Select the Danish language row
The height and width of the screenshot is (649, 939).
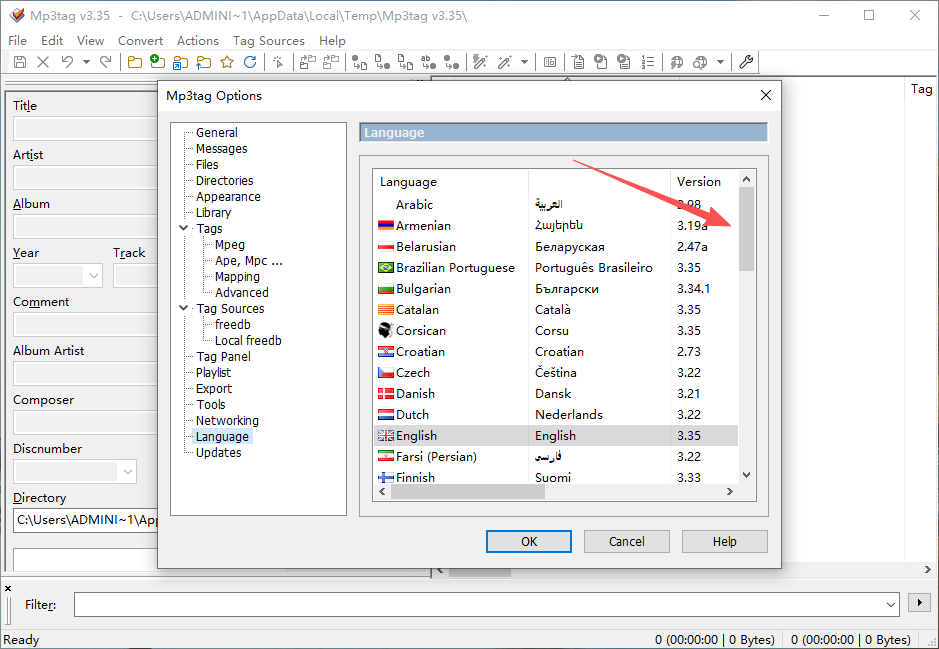pos(556,393)
